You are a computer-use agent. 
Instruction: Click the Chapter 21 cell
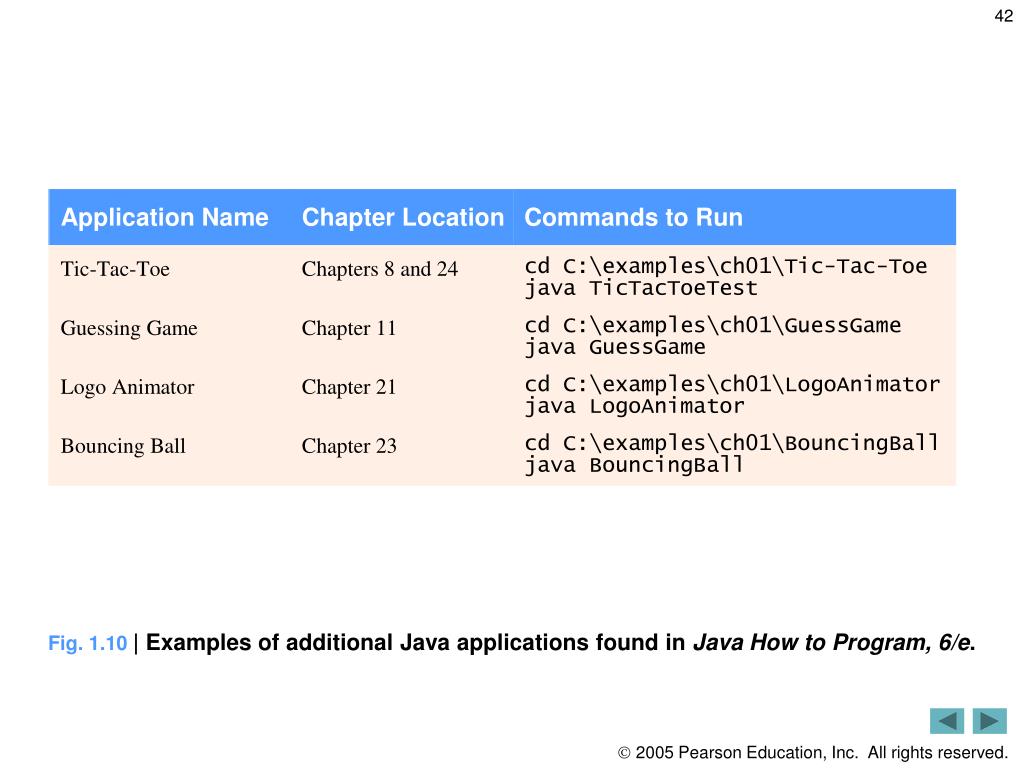pyautogui.click(x=349, y=387)
